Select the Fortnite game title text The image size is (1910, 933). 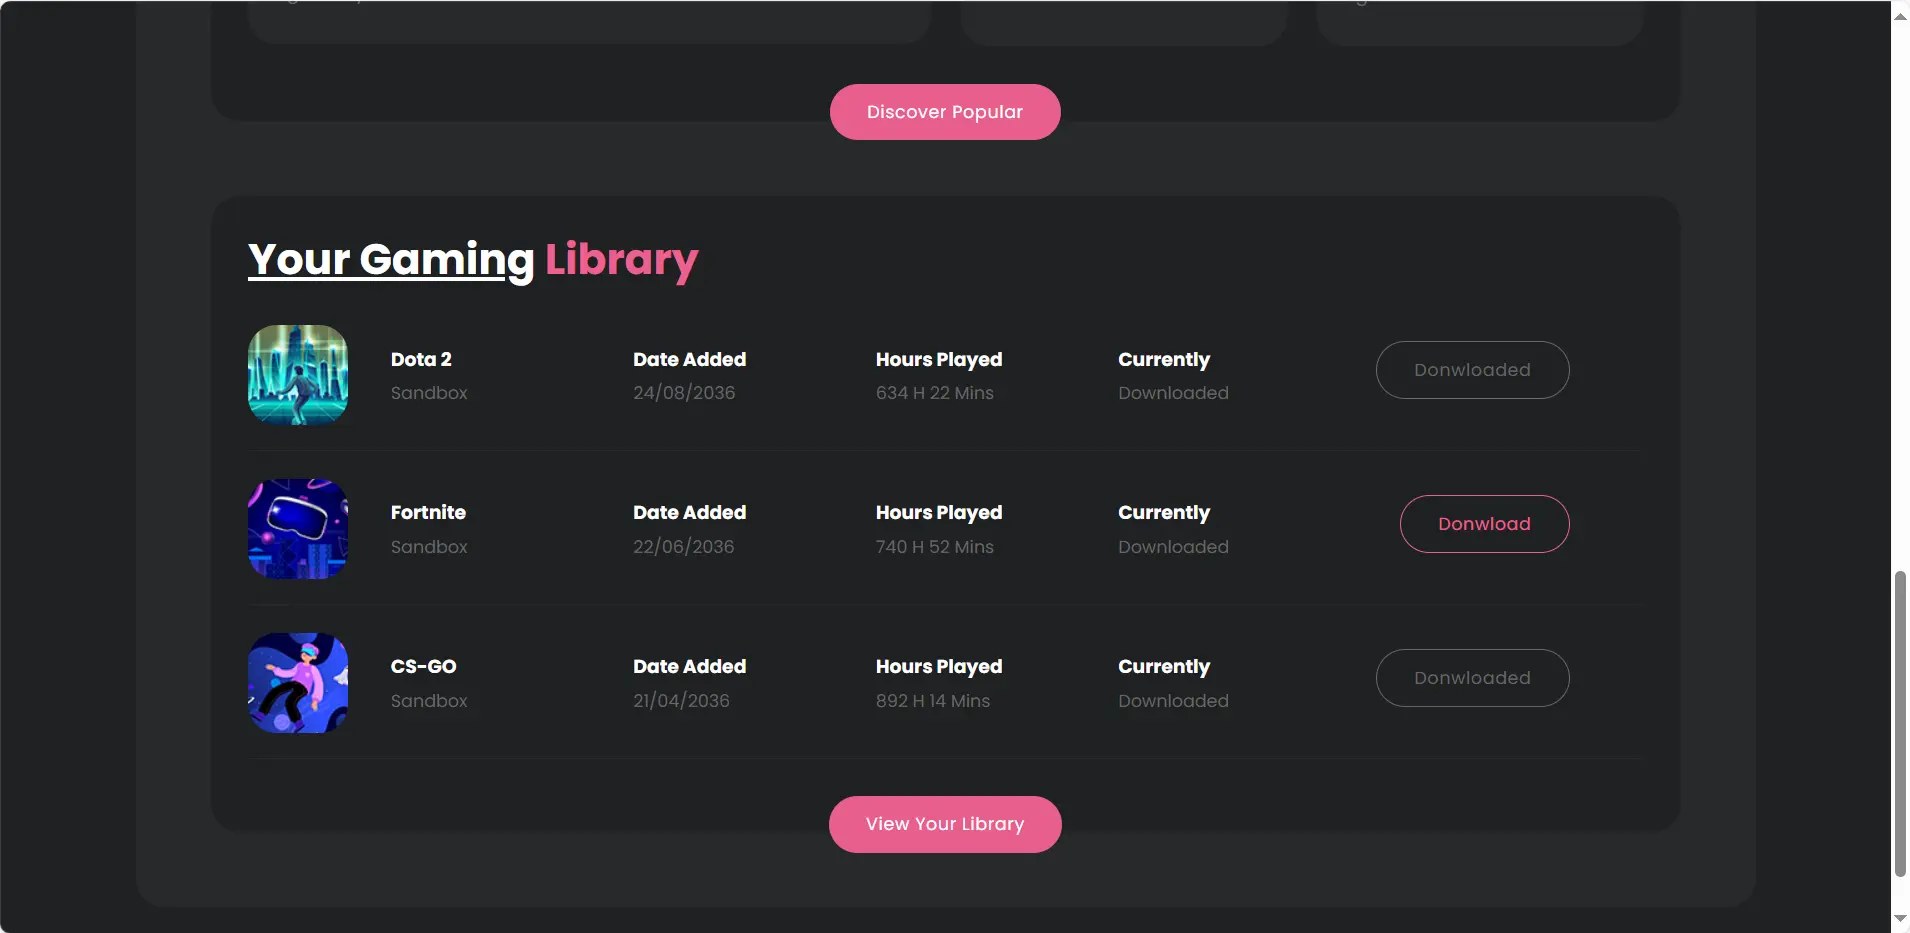[x=428, y=512]
